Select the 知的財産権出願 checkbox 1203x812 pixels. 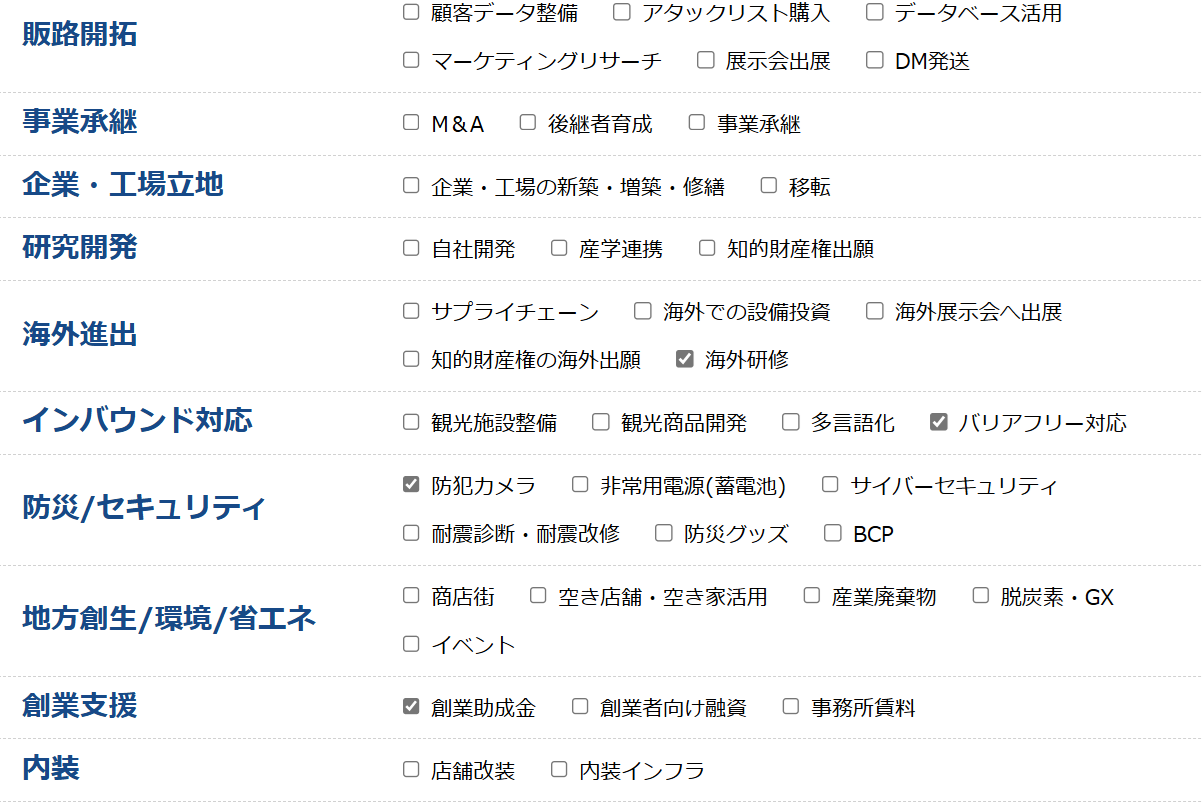(707, 248)
